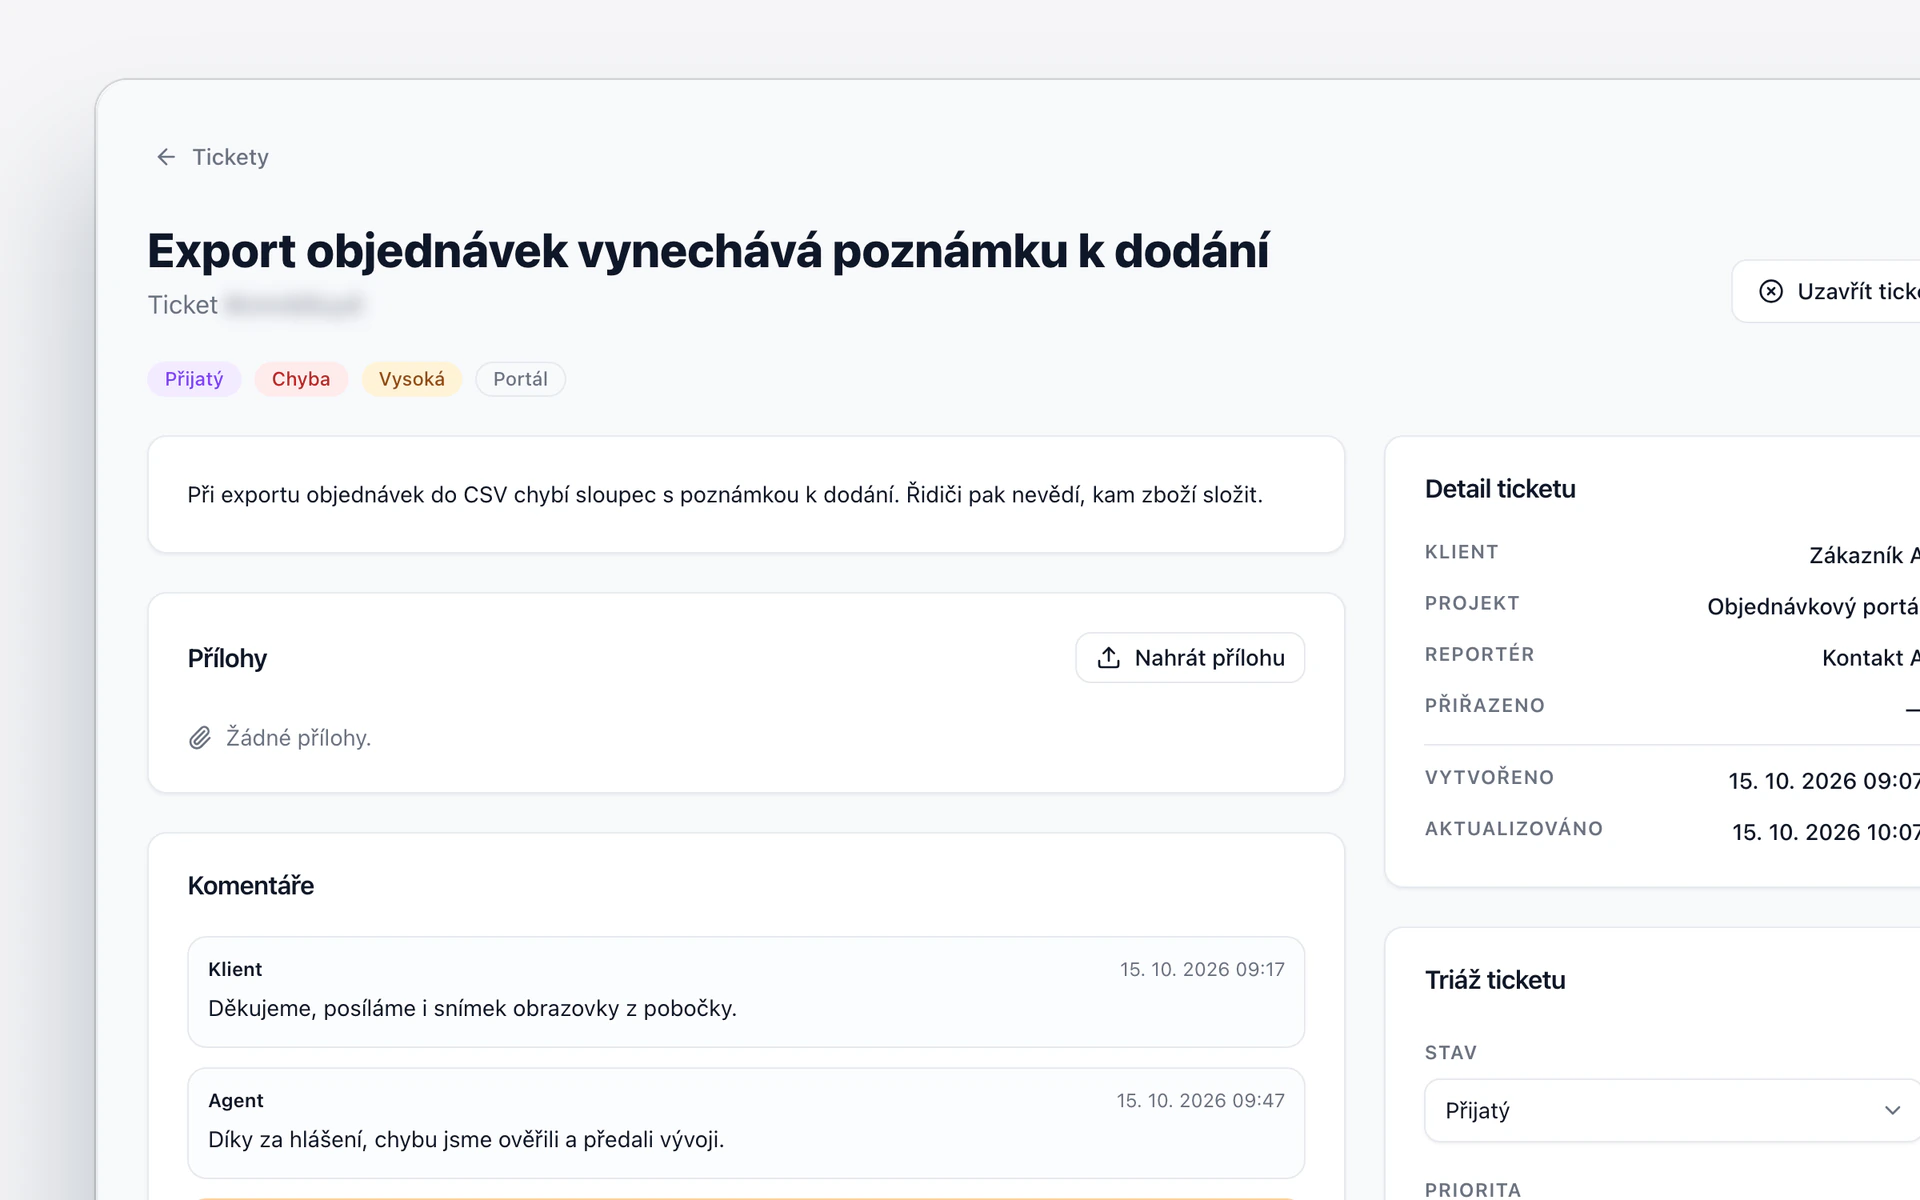Screen dimensions: 1920x1200
Task: Click the ticket description about CSV export
Action: (x=725, y=495)
